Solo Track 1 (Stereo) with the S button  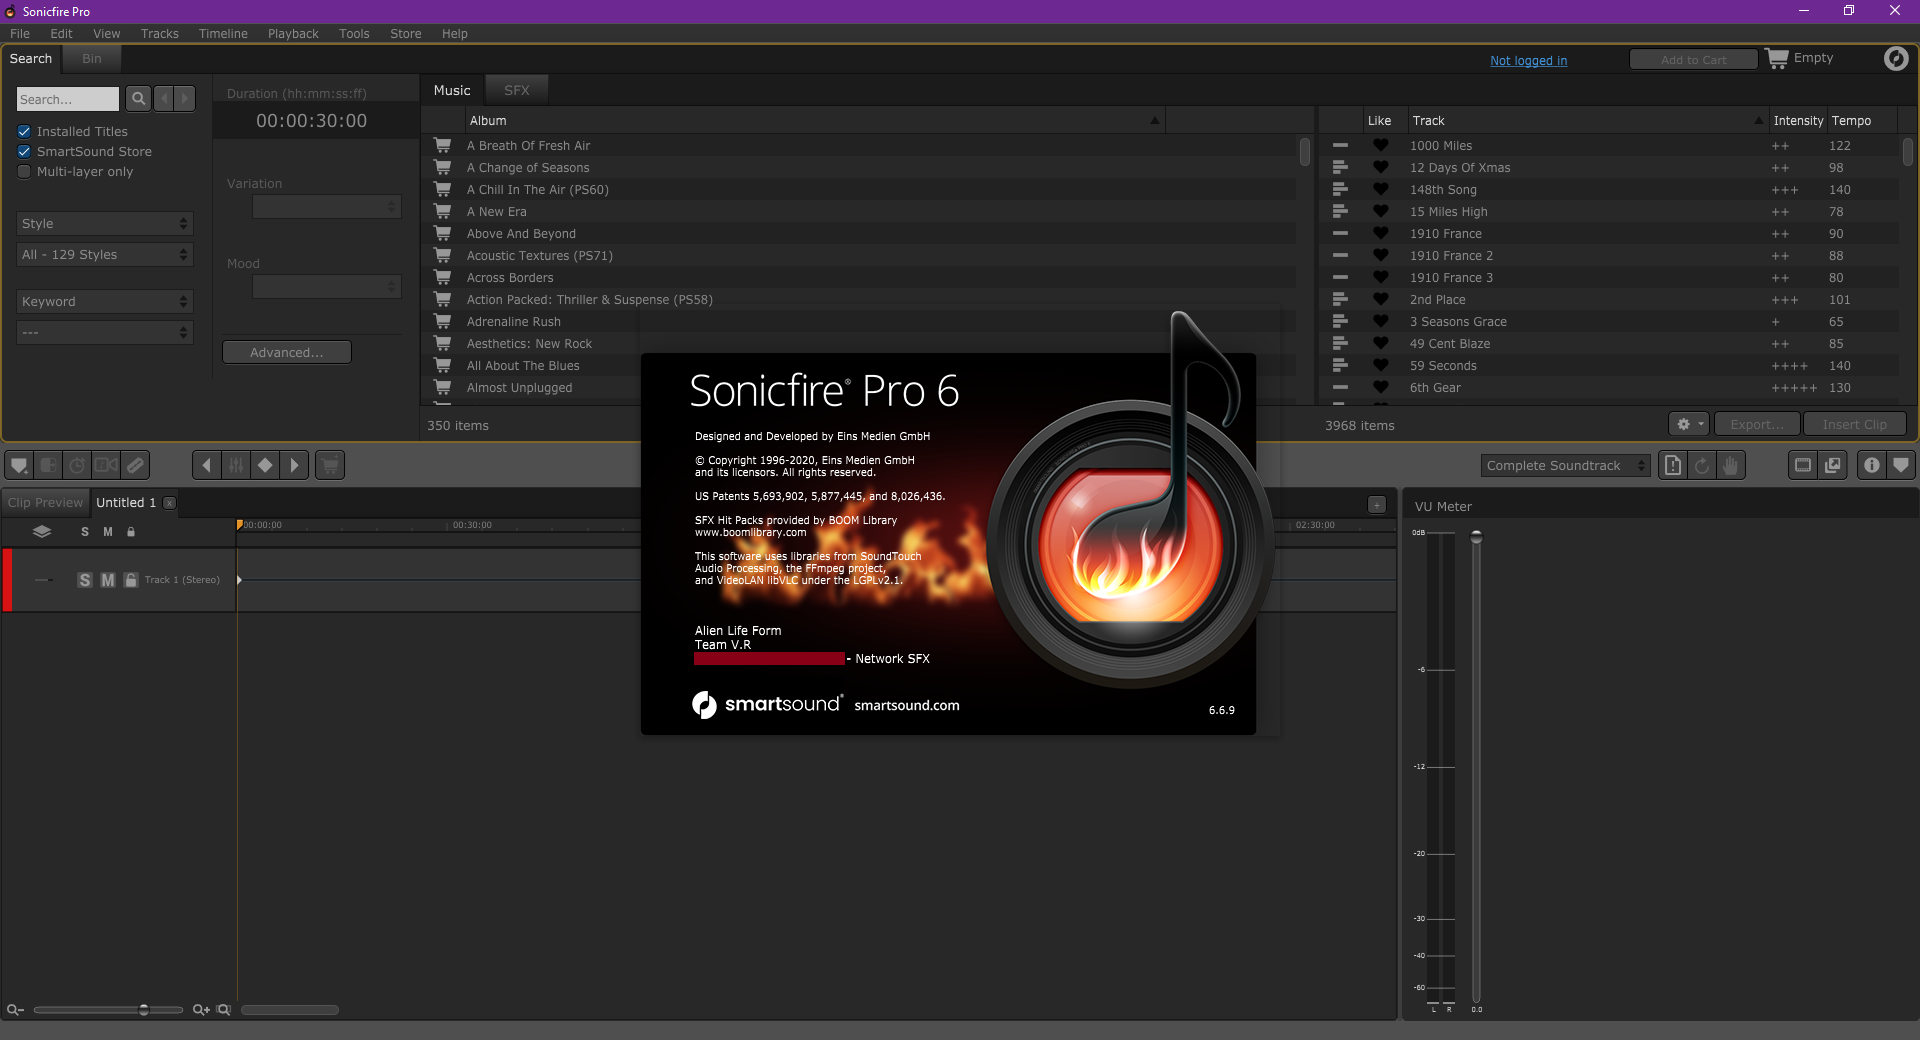[85, 580]
